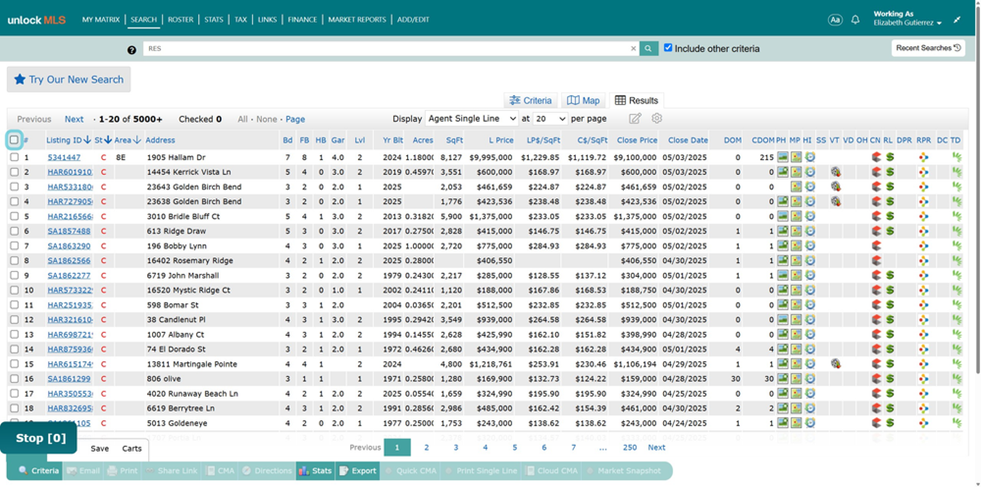
Task: Toggle Include other criteria checkbox
Action: point(668,48)
